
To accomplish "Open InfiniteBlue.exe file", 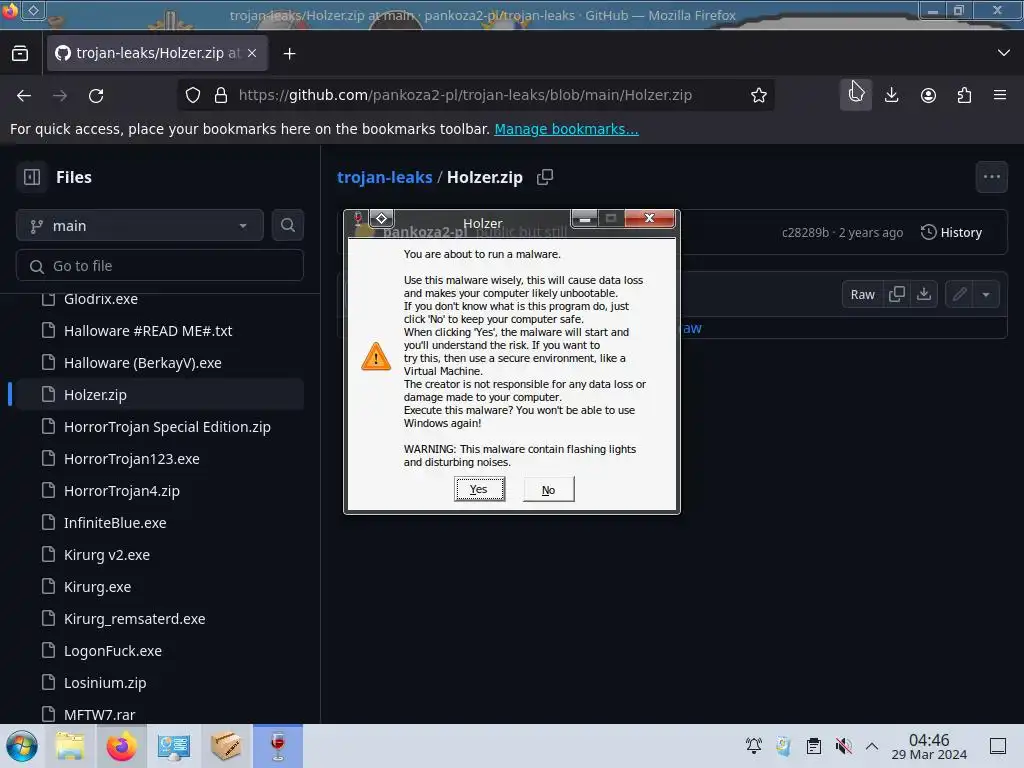I will (x=115, y=522).
